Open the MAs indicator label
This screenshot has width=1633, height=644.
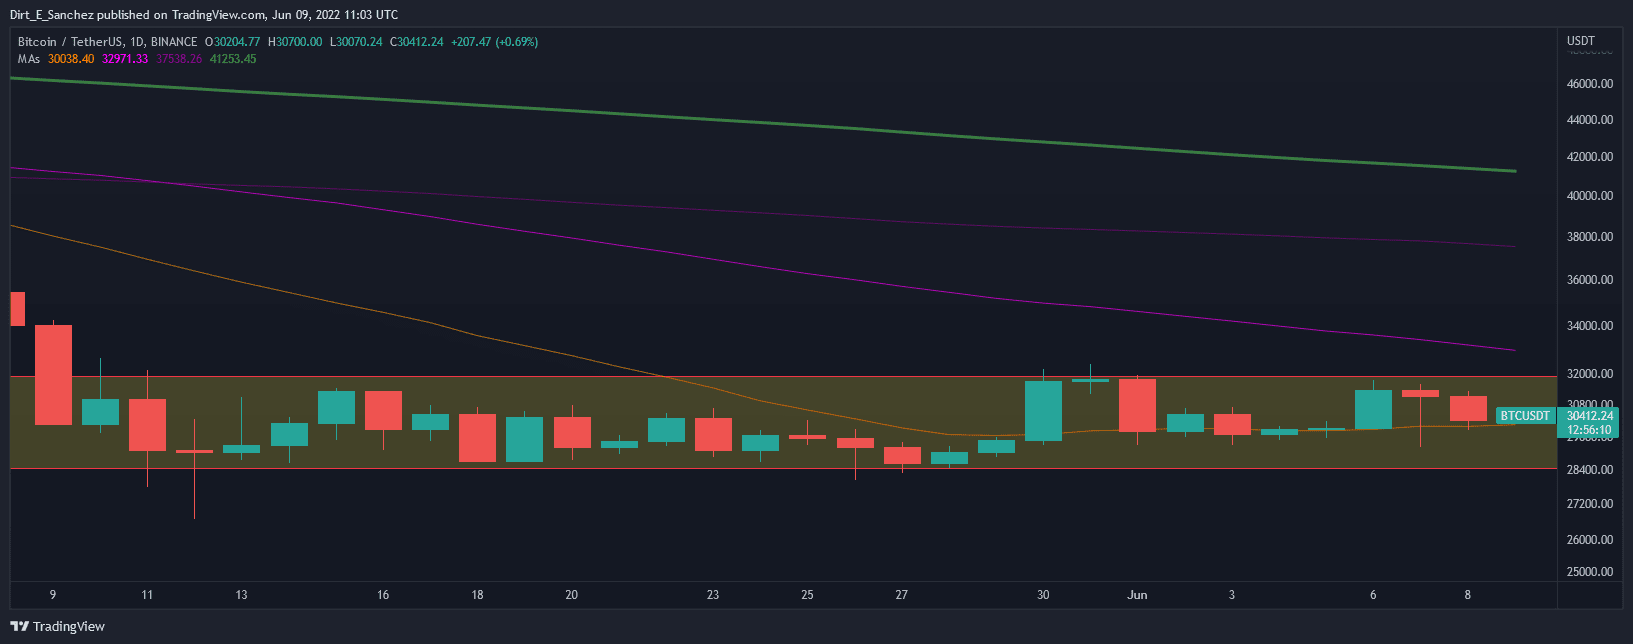coord(28,59)
